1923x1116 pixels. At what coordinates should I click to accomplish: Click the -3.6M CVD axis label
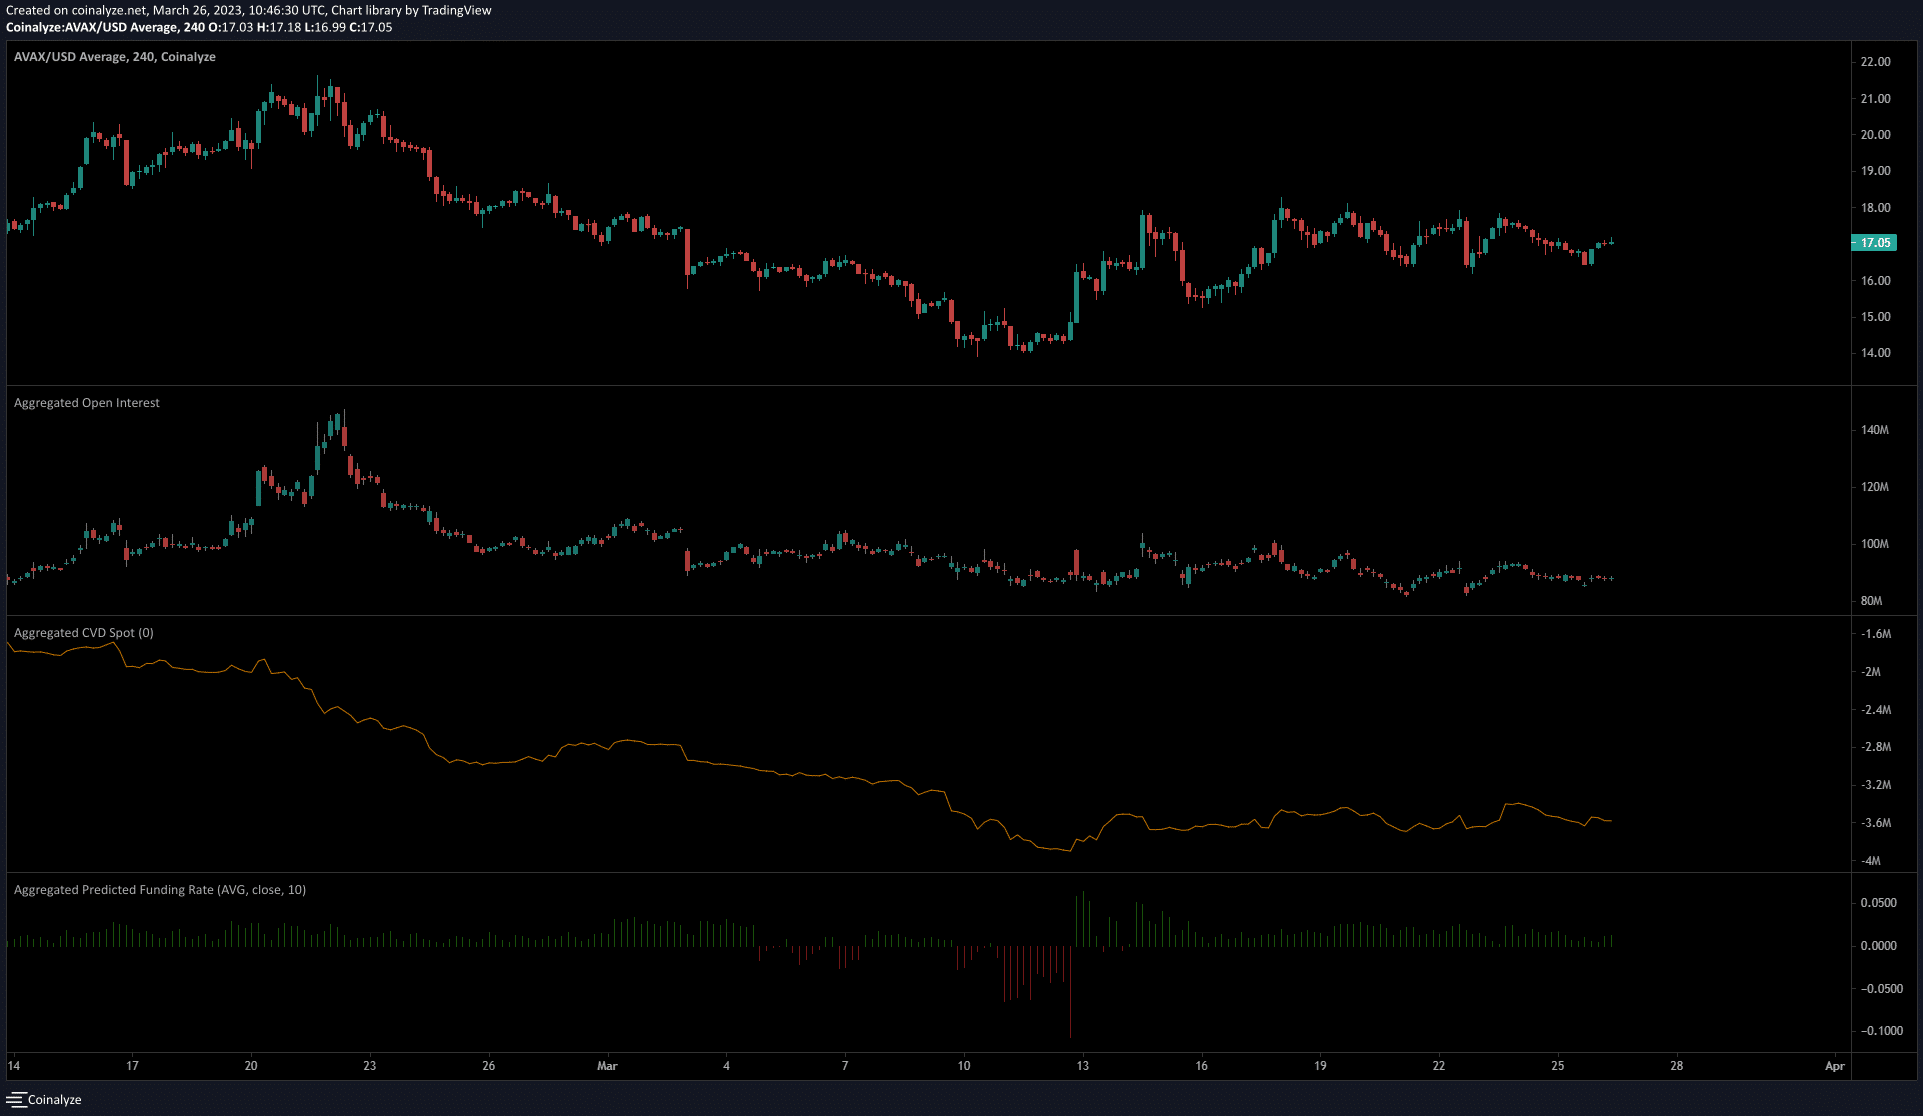click(1876, 823)
